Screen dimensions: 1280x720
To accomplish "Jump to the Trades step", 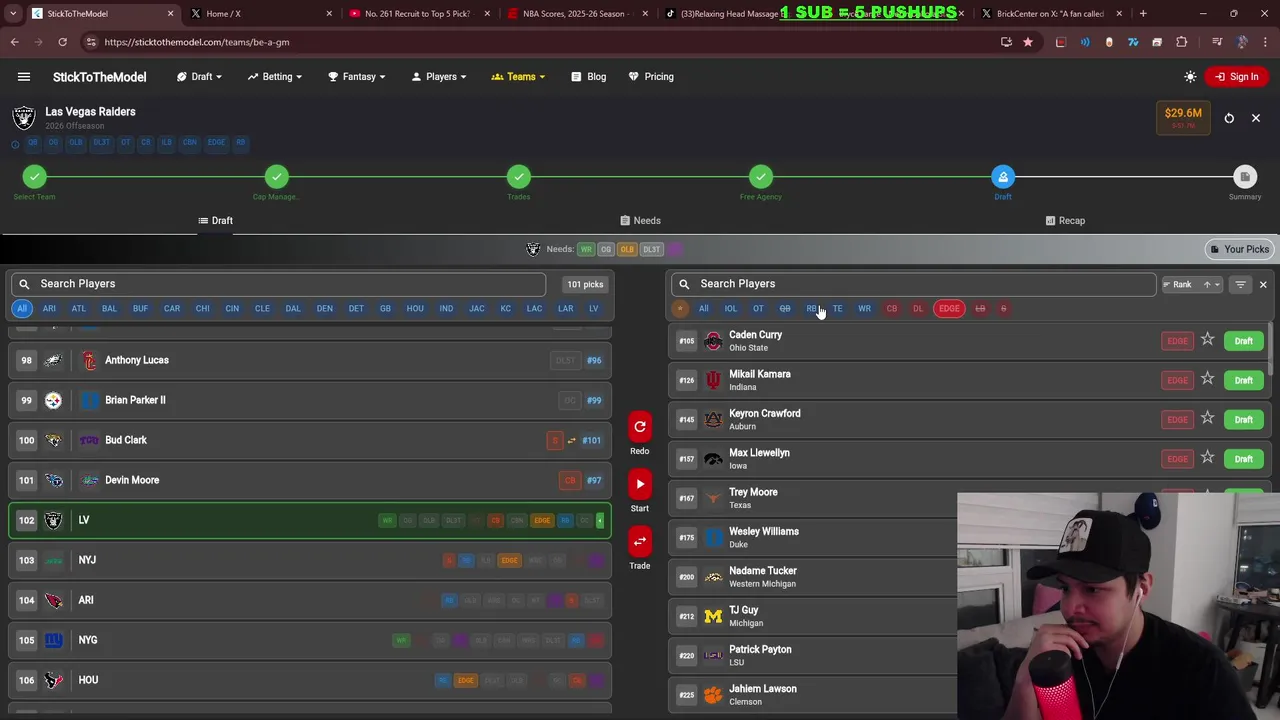I will (x=518, y=178).
